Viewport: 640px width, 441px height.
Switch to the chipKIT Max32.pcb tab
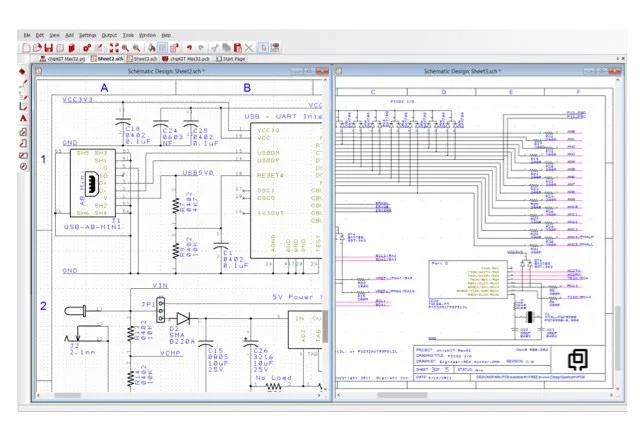coord(186,59)
